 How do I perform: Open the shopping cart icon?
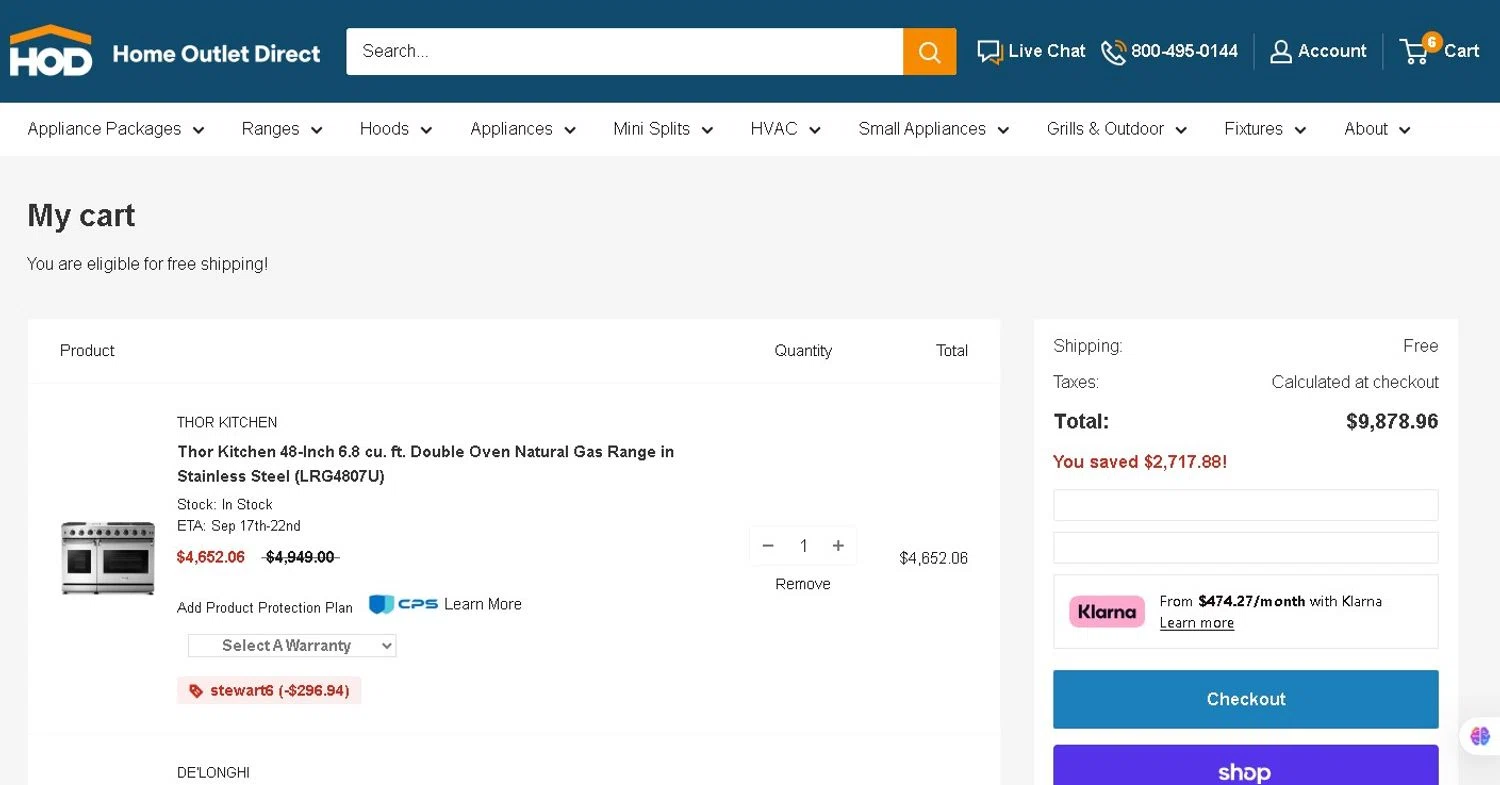(1414, 52)
